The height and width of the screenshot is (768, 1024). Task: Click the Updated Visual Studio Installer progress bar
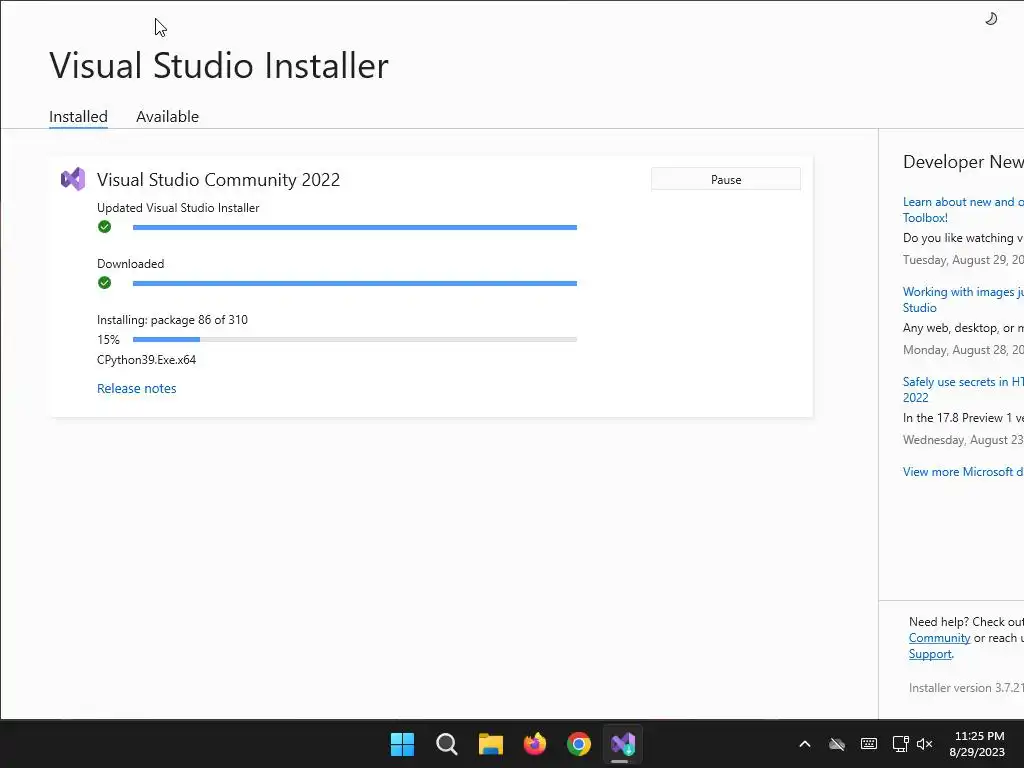point(355,227)
